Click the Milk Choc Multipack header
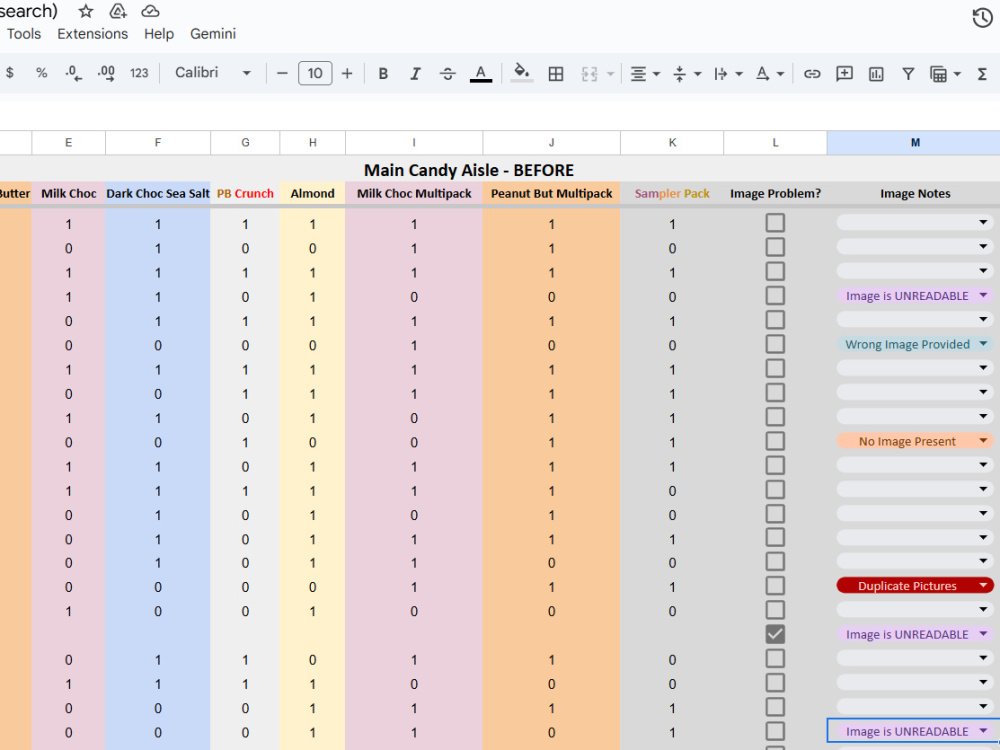 [x=414, y=194]
